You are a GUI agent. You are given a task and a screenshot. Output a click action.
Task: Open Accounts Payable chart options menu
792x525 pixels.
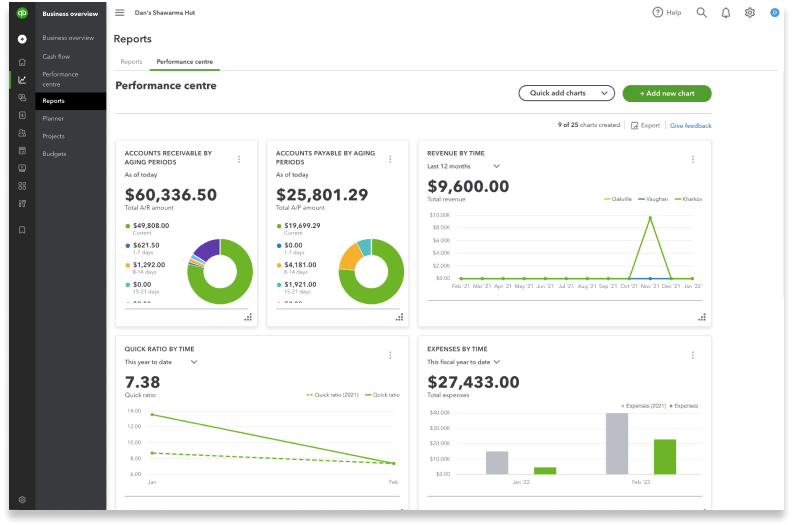click(x=390, y=159)
